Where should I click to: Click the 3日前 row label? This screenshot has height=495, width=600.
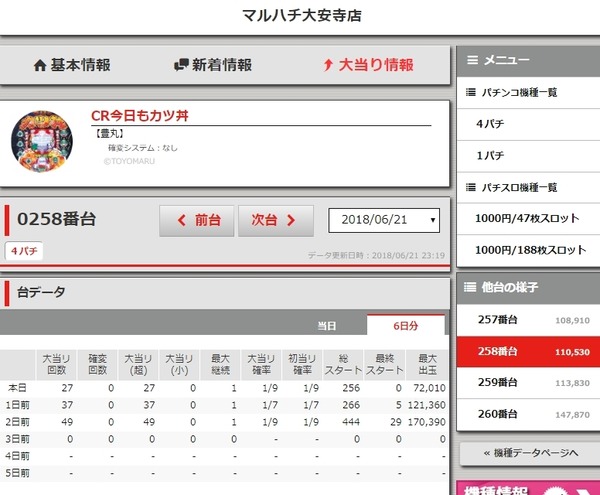click(17, 439)
